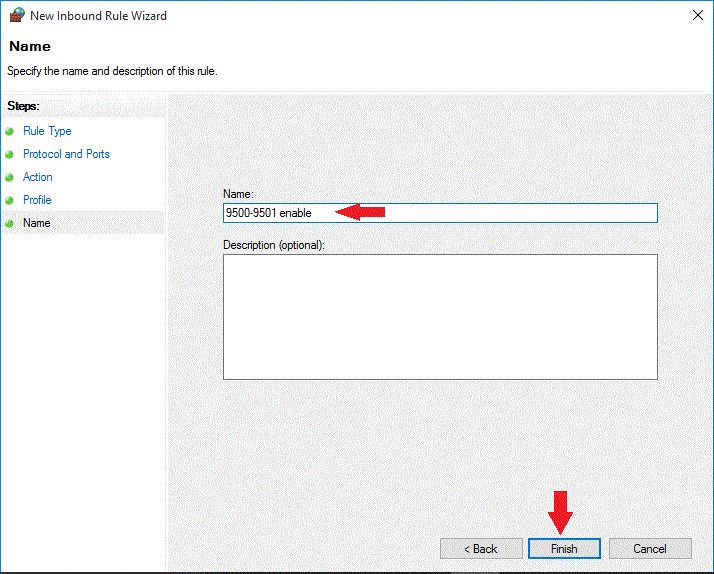Image resolution: width=714 pixels, height=574 pixels.
Task: Open the Protocol and Ports step
Action: tap(66, 154)
